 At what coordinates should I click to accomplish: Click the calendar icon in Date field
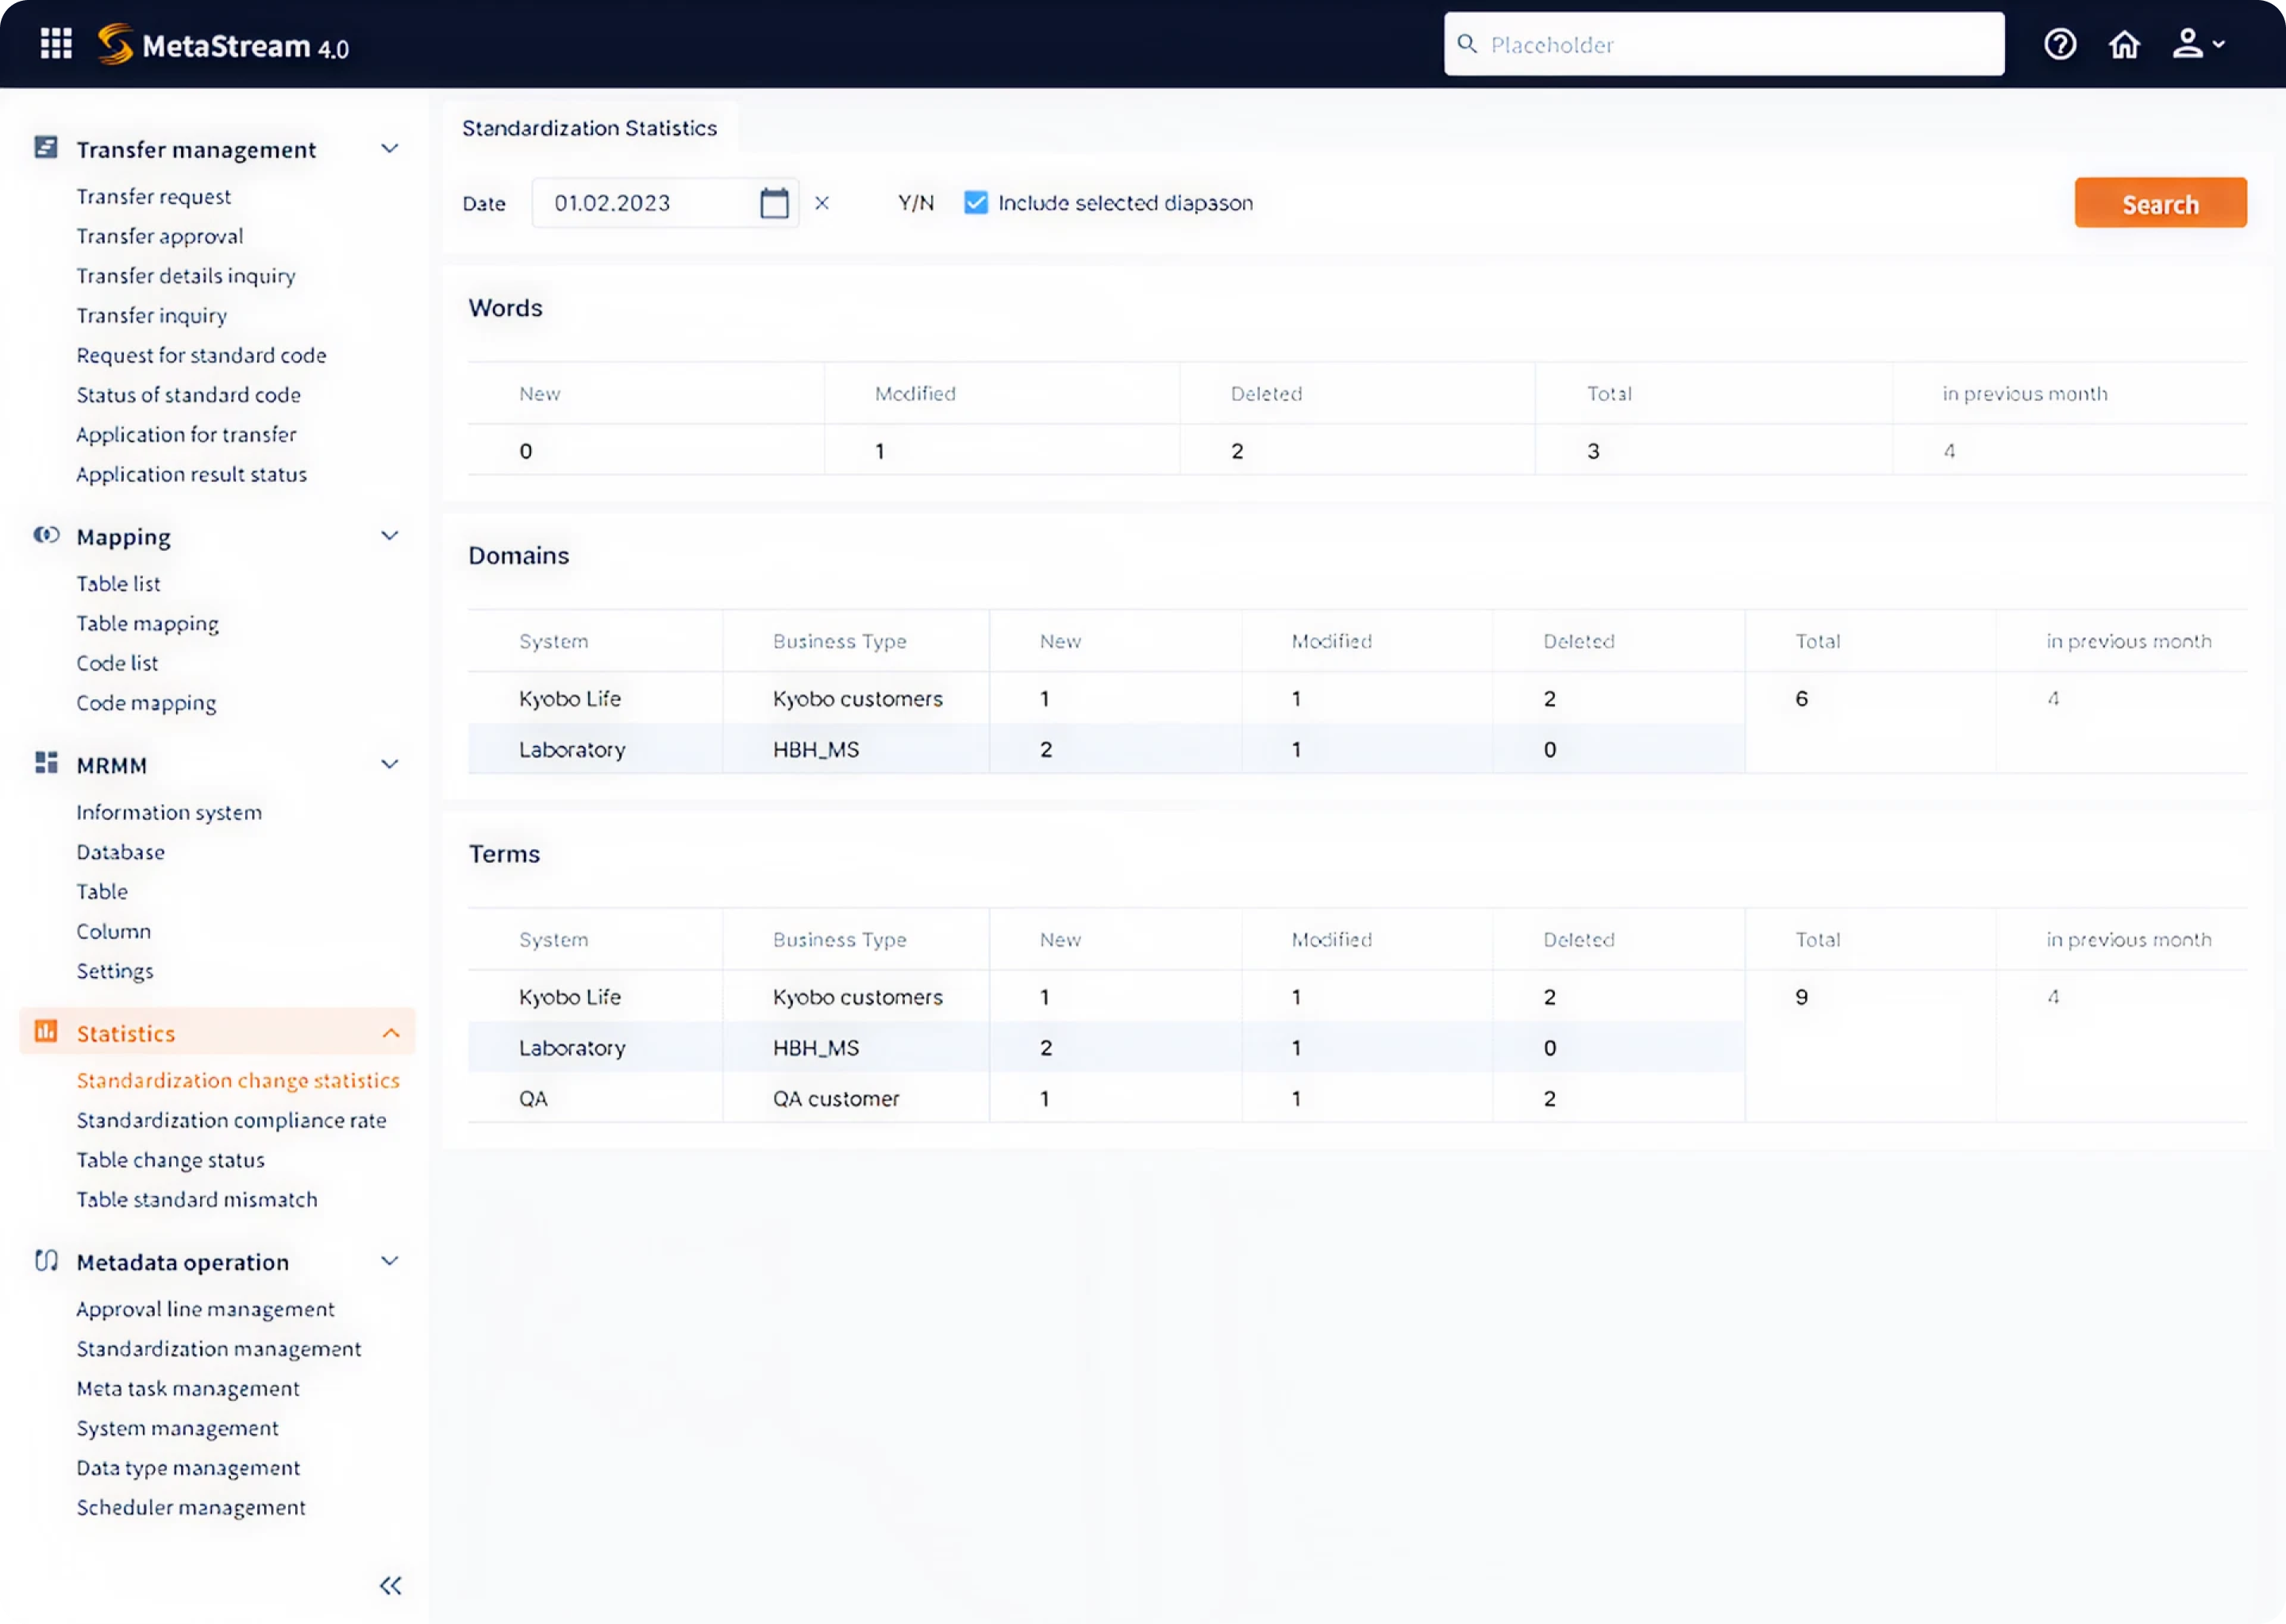(x=774, y=202)
